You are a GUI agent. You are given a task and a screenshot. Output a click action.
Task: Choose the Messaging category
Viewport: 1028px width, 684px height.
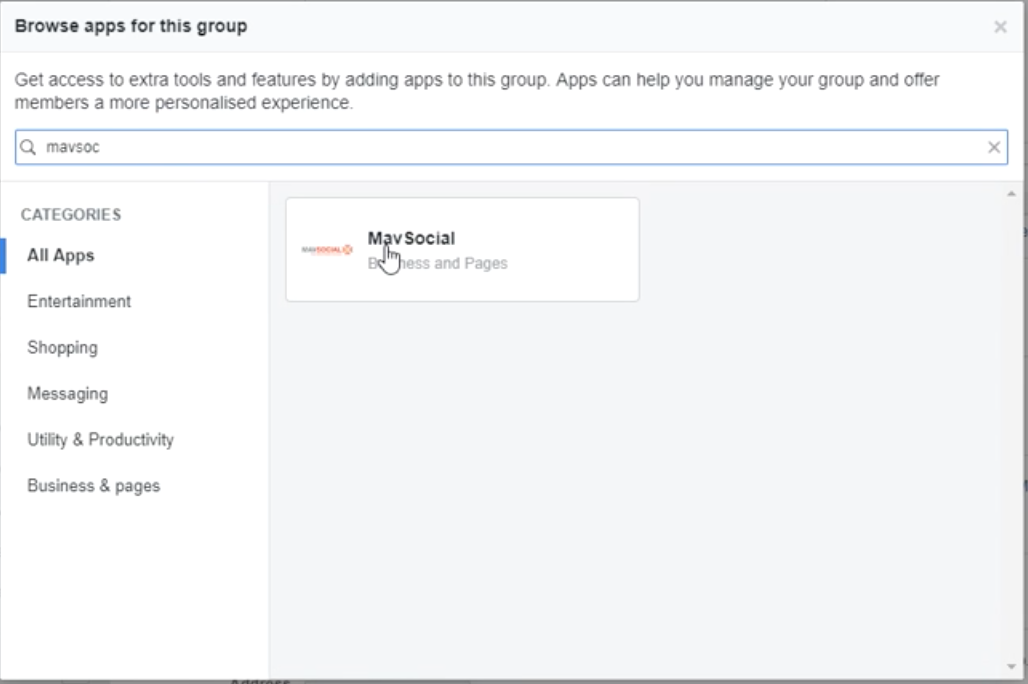point(67,393)
